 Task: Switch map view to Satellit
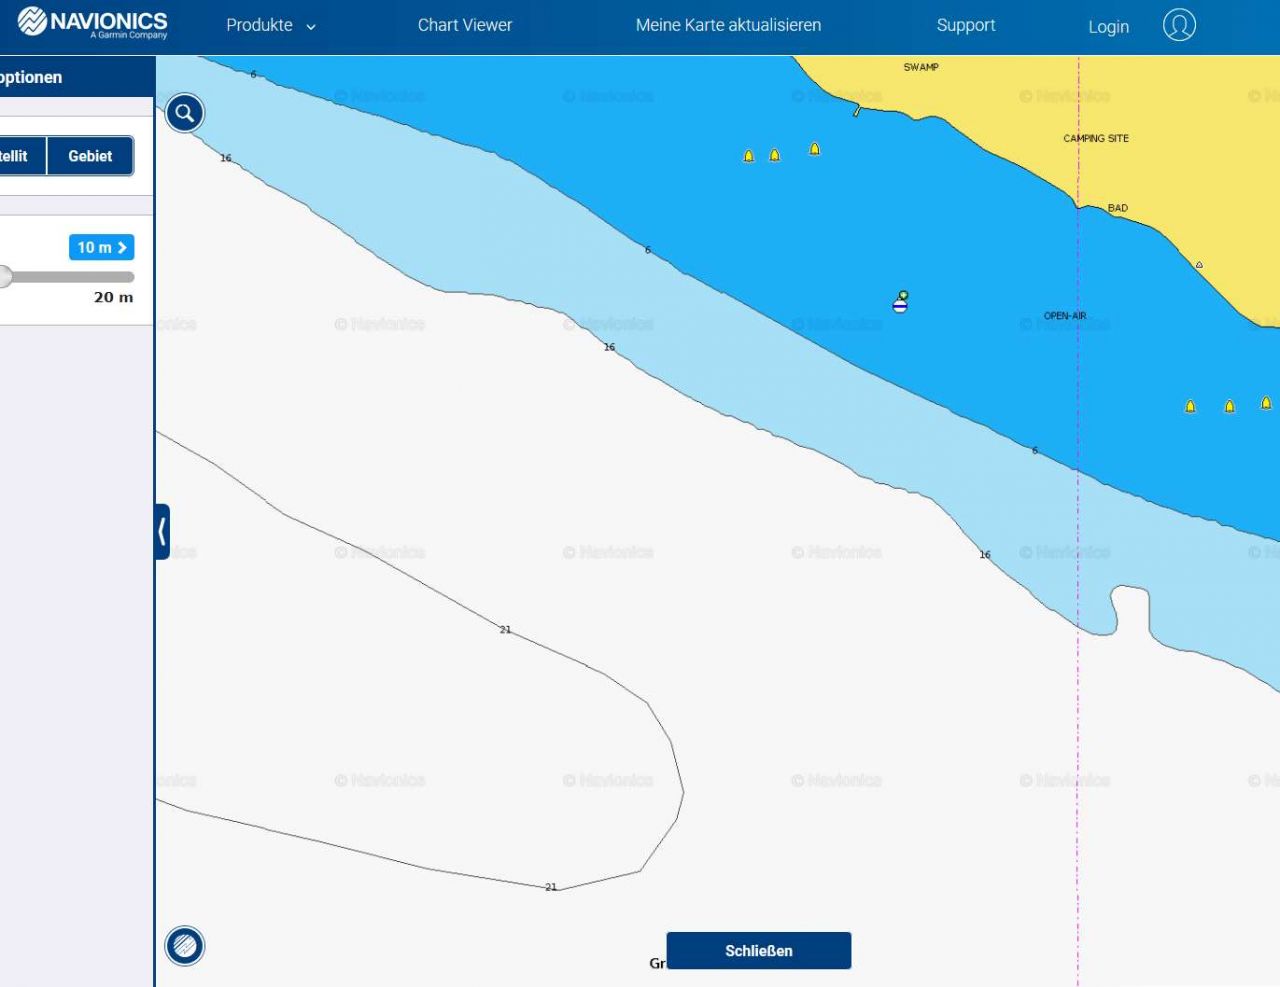pos(18,156)
